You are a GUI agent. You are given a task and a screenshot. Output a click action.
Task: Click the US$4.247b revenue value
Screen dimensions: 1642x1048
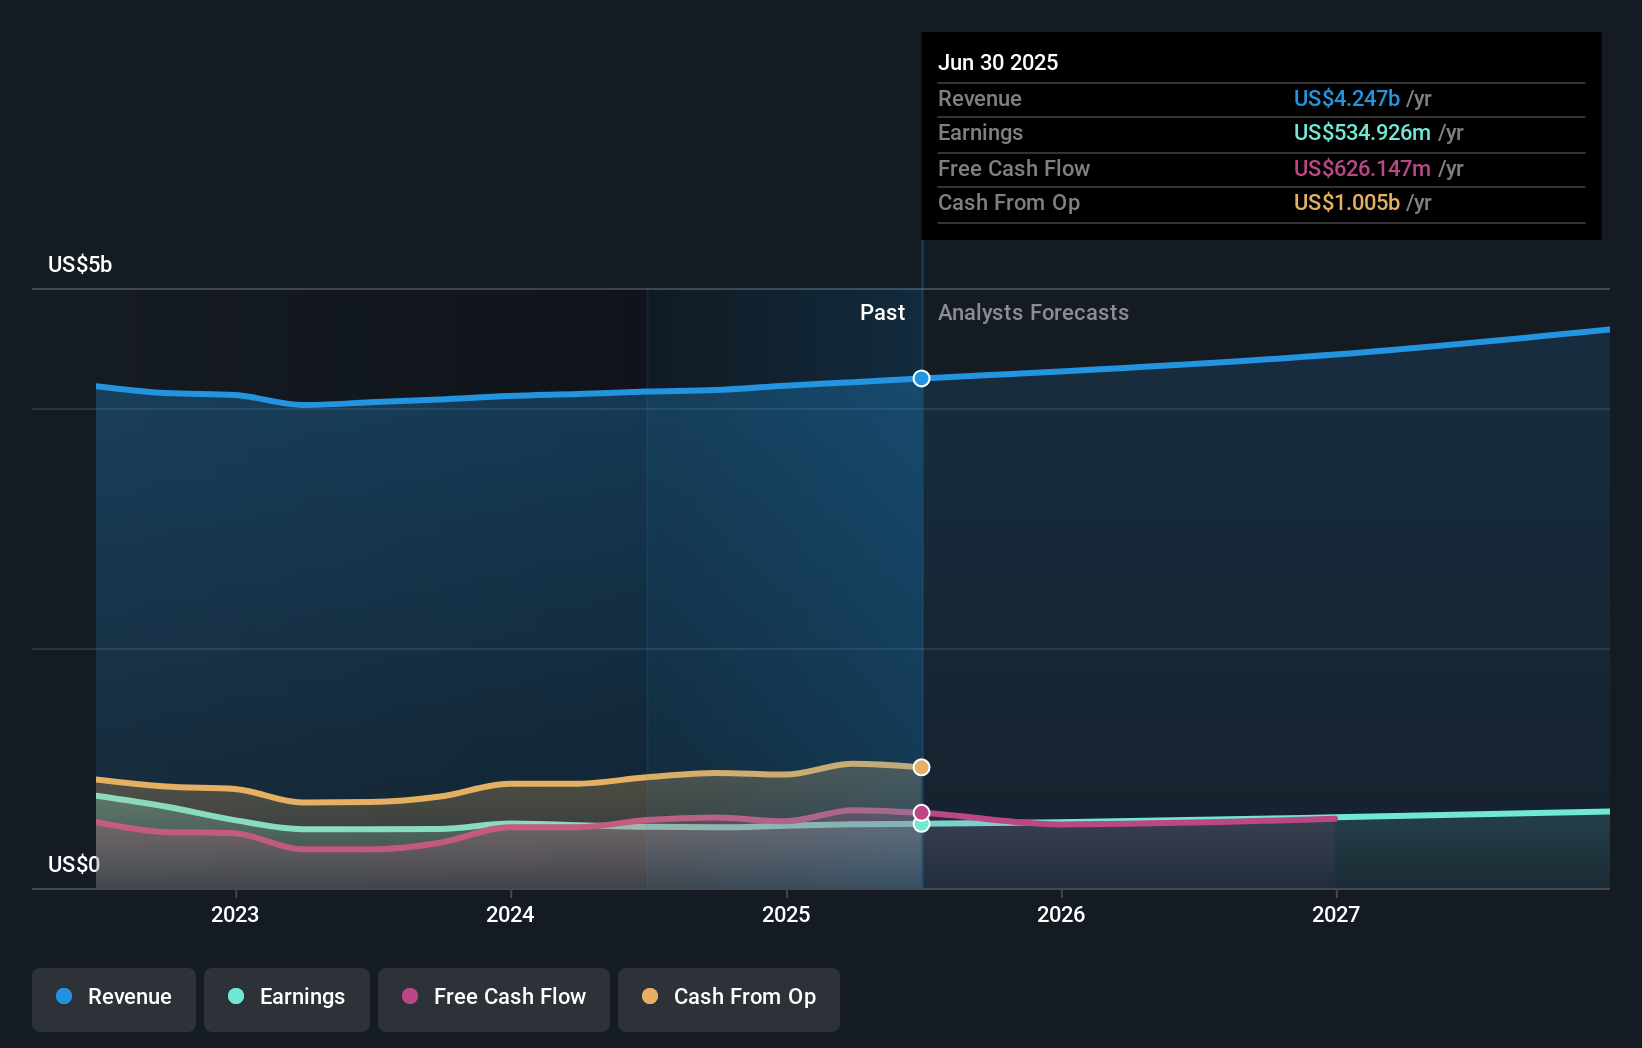tap(1346, 98)
